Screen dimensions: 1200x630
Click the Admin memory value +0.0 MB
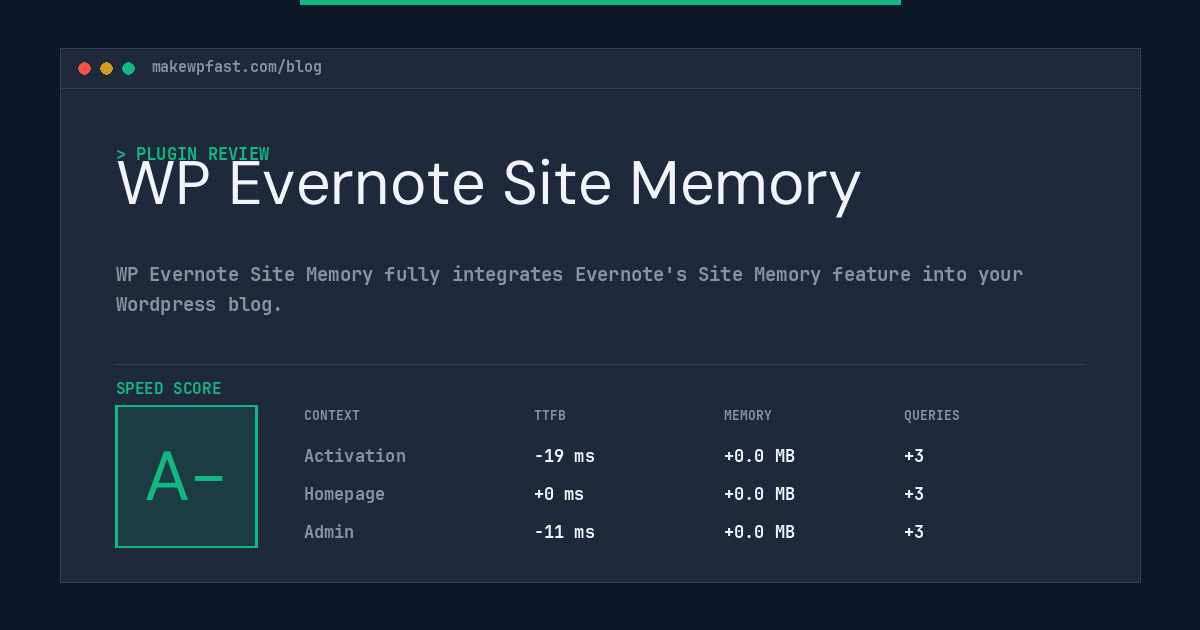[x=759, y=532]
